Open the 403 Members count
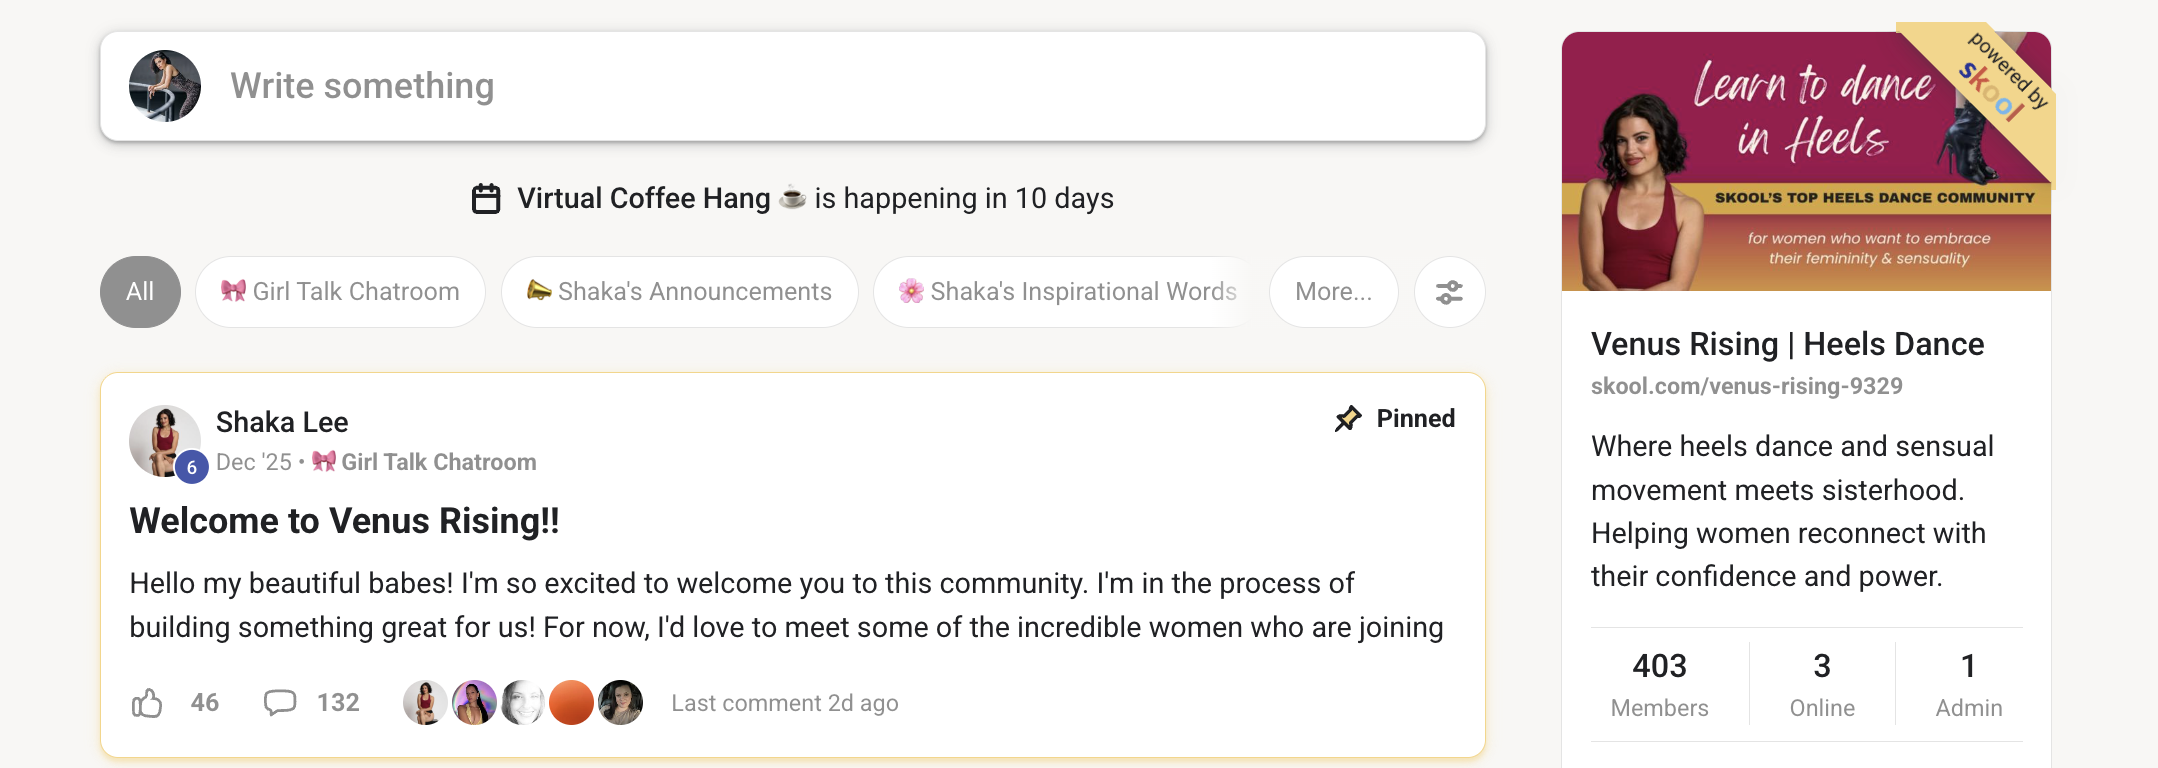This screenshot has width=2158, height=768. click(x=1660, y=685)
